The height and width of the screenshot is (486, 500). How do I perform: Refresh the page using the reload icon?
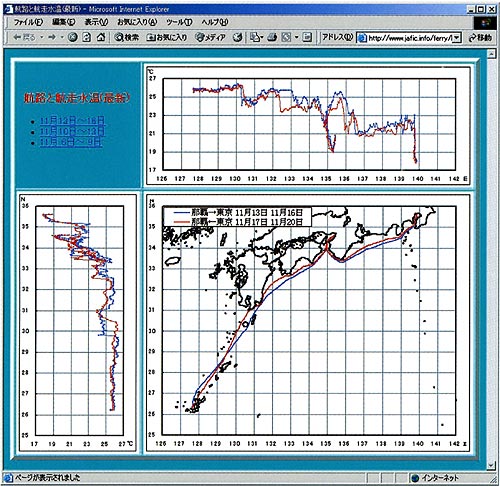pyautogui.click(x=87, y=37)
